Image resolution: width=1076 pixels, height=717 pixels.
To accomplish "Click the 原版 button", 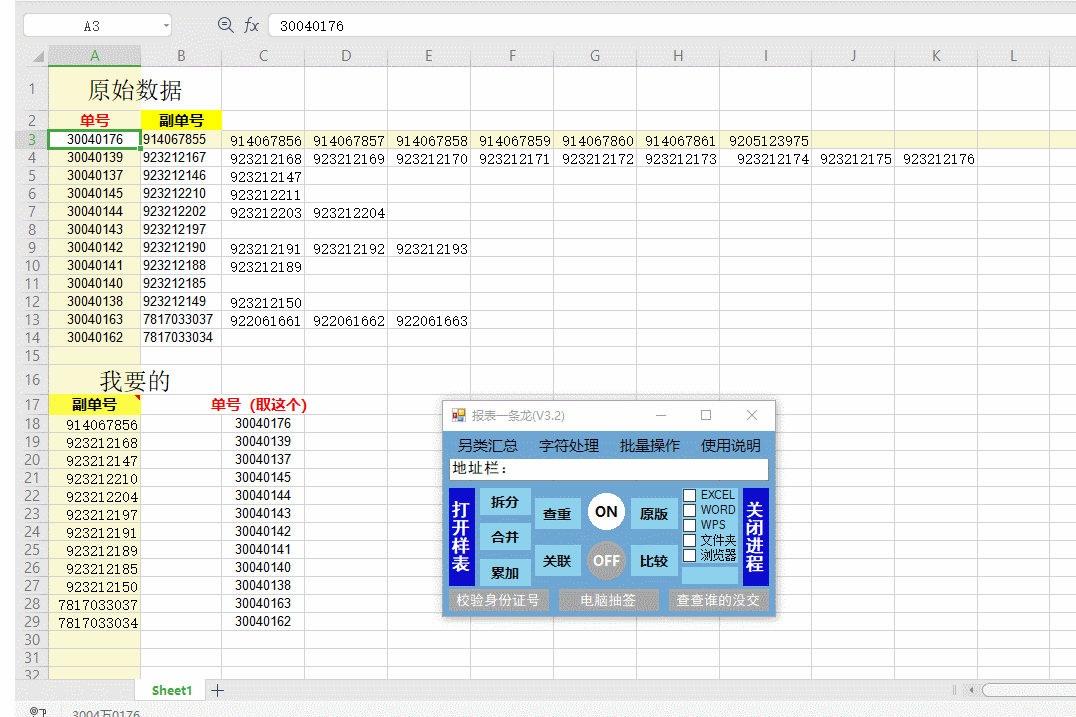I will point(654,514).
